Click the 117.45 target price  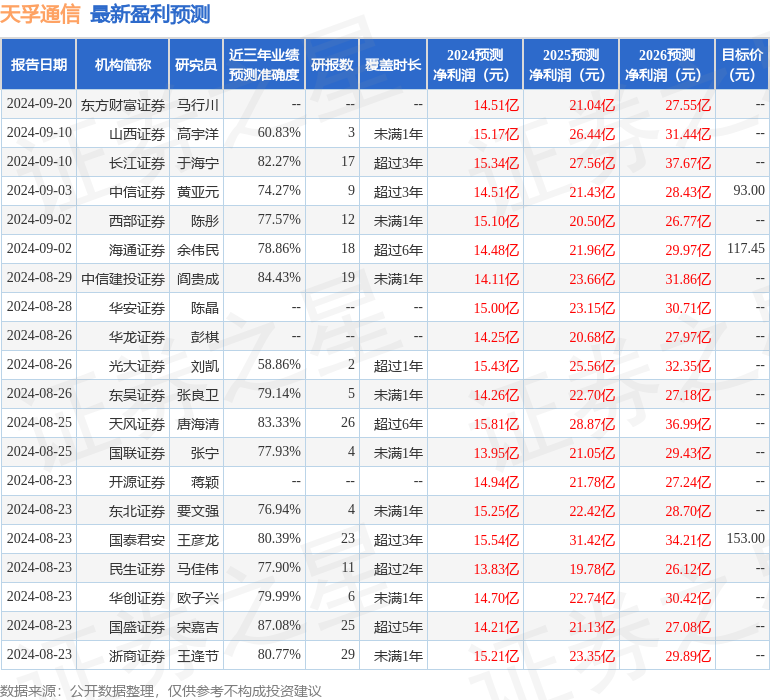coord(746,249)
